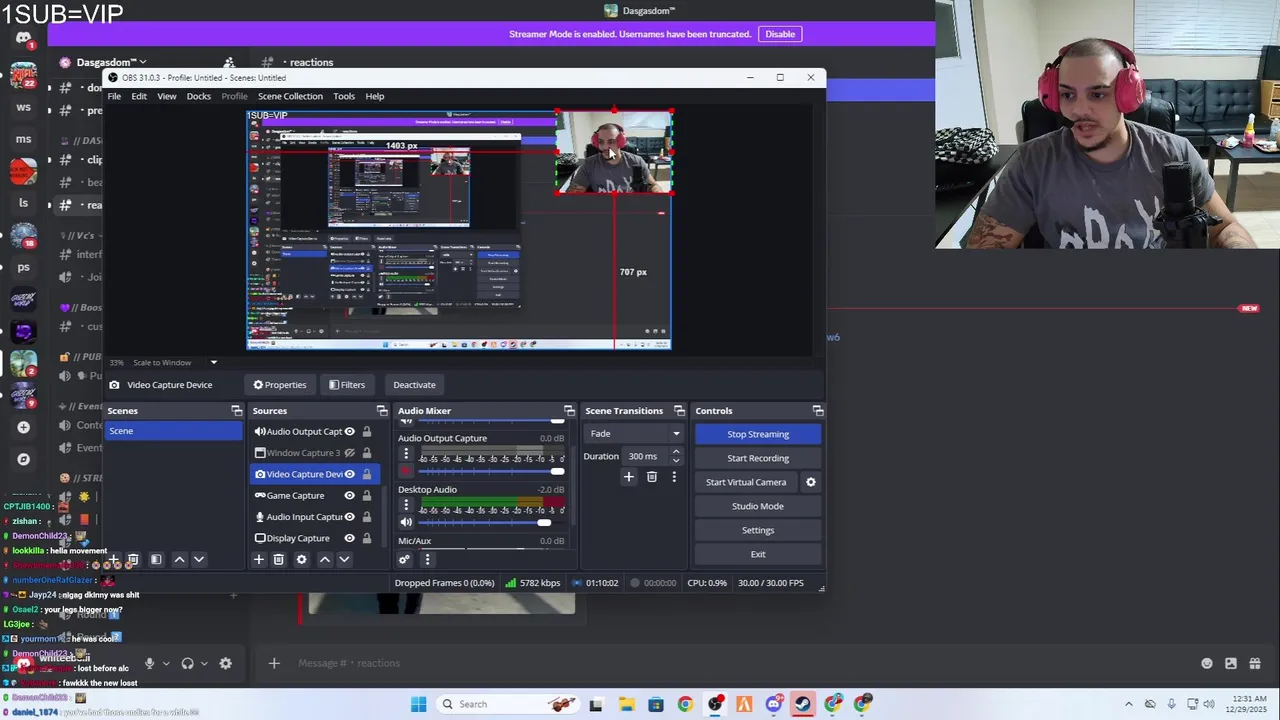
Task: Click Stop Streaming button
Action: pos(758,434)
